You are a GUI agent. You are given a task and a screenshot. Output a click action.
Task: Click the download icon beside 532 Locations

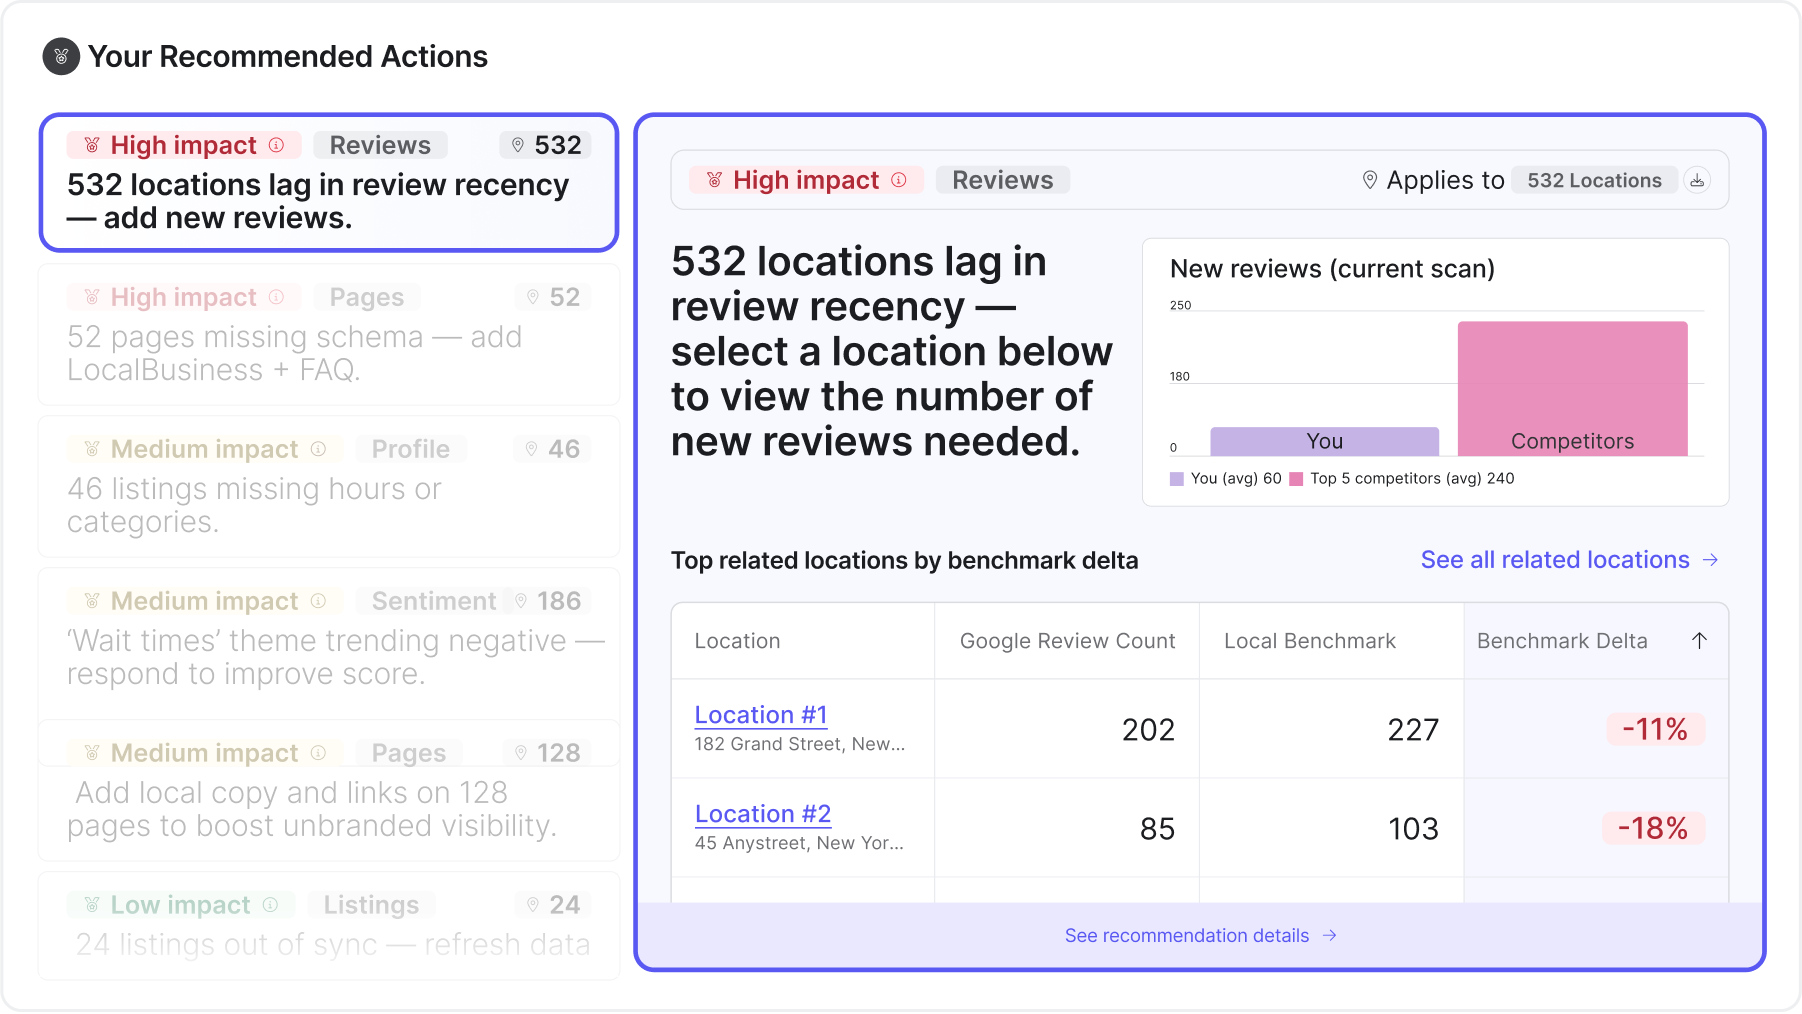pyautogui.click(x=1697, y=181)
